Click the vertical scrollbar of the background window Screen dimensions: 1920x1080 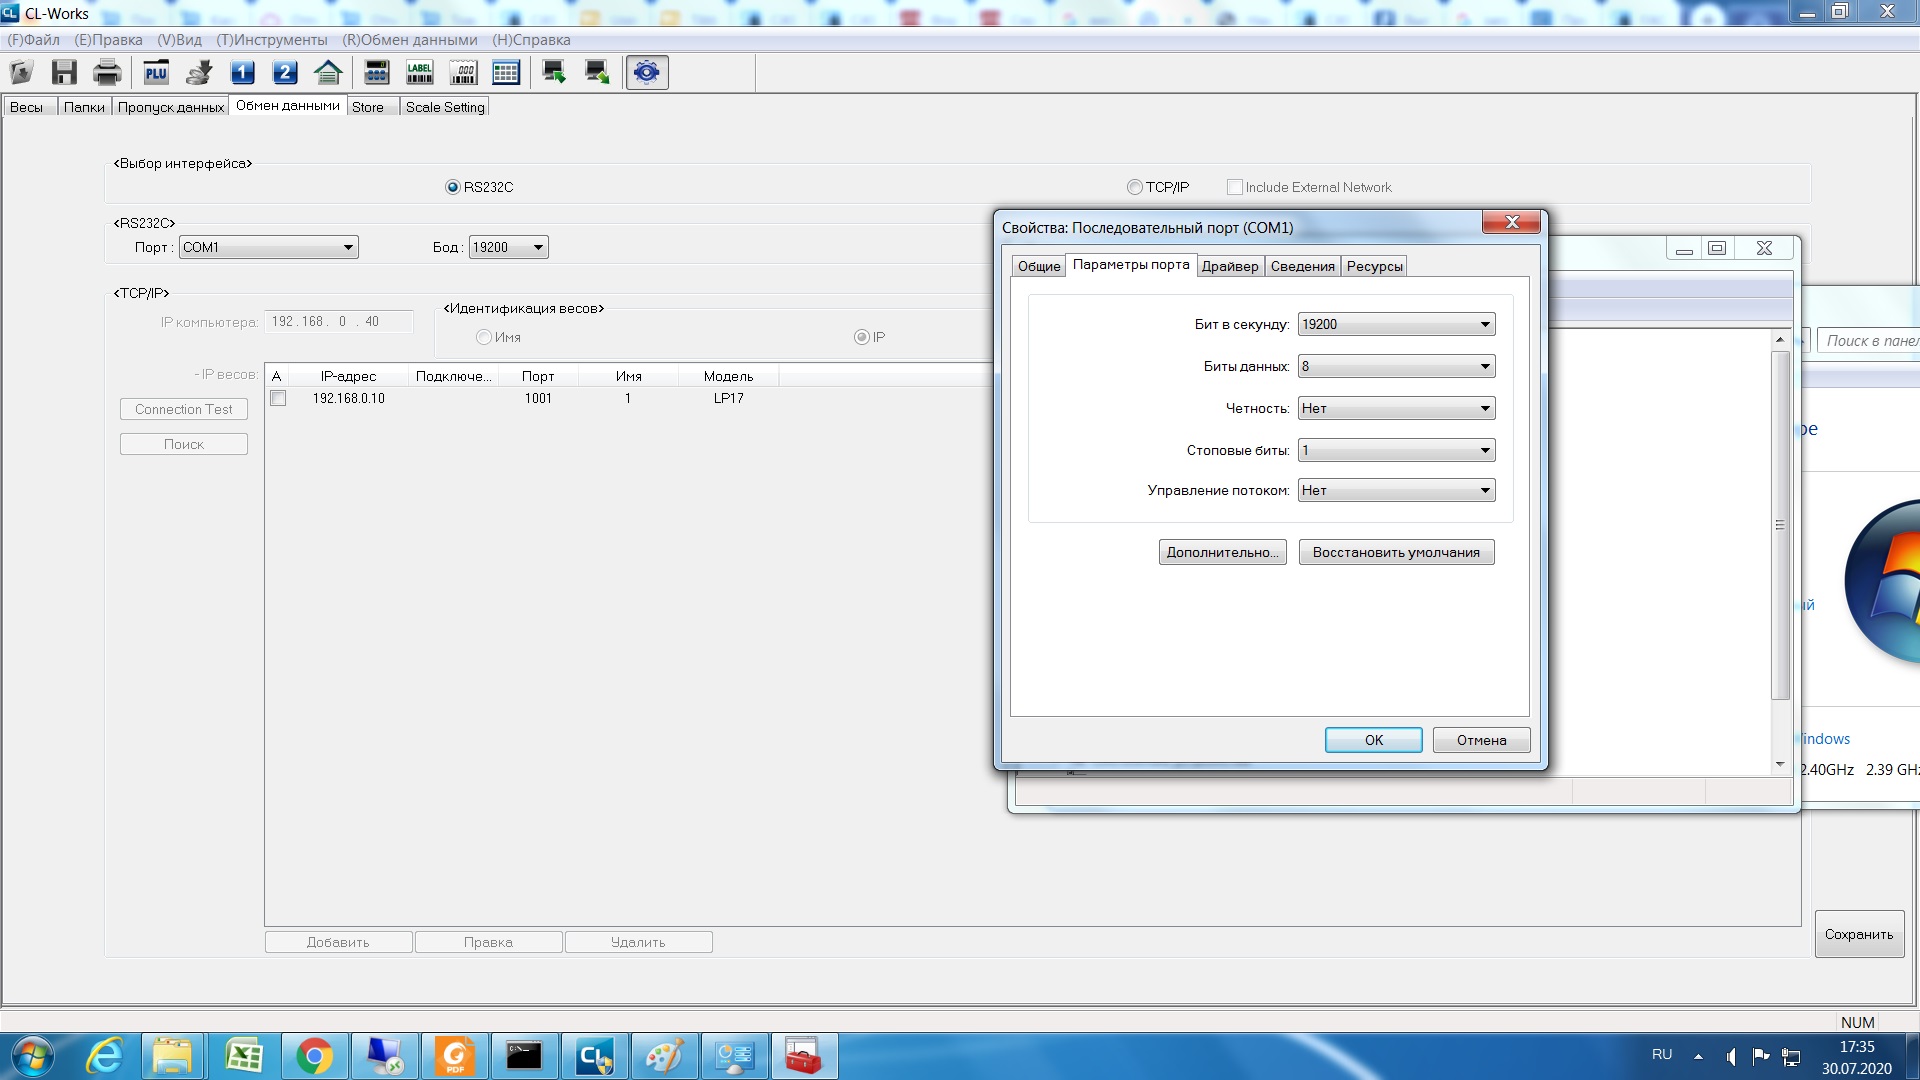1779,525
